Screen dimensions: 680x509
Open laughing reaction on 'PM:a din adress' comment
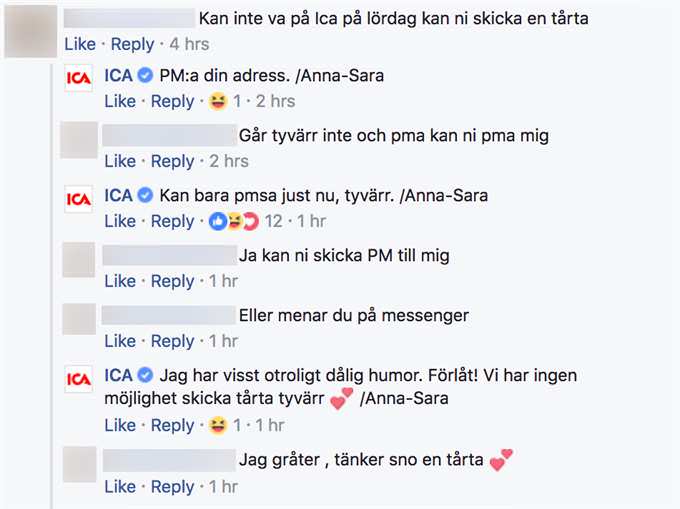tap(218, 101)
